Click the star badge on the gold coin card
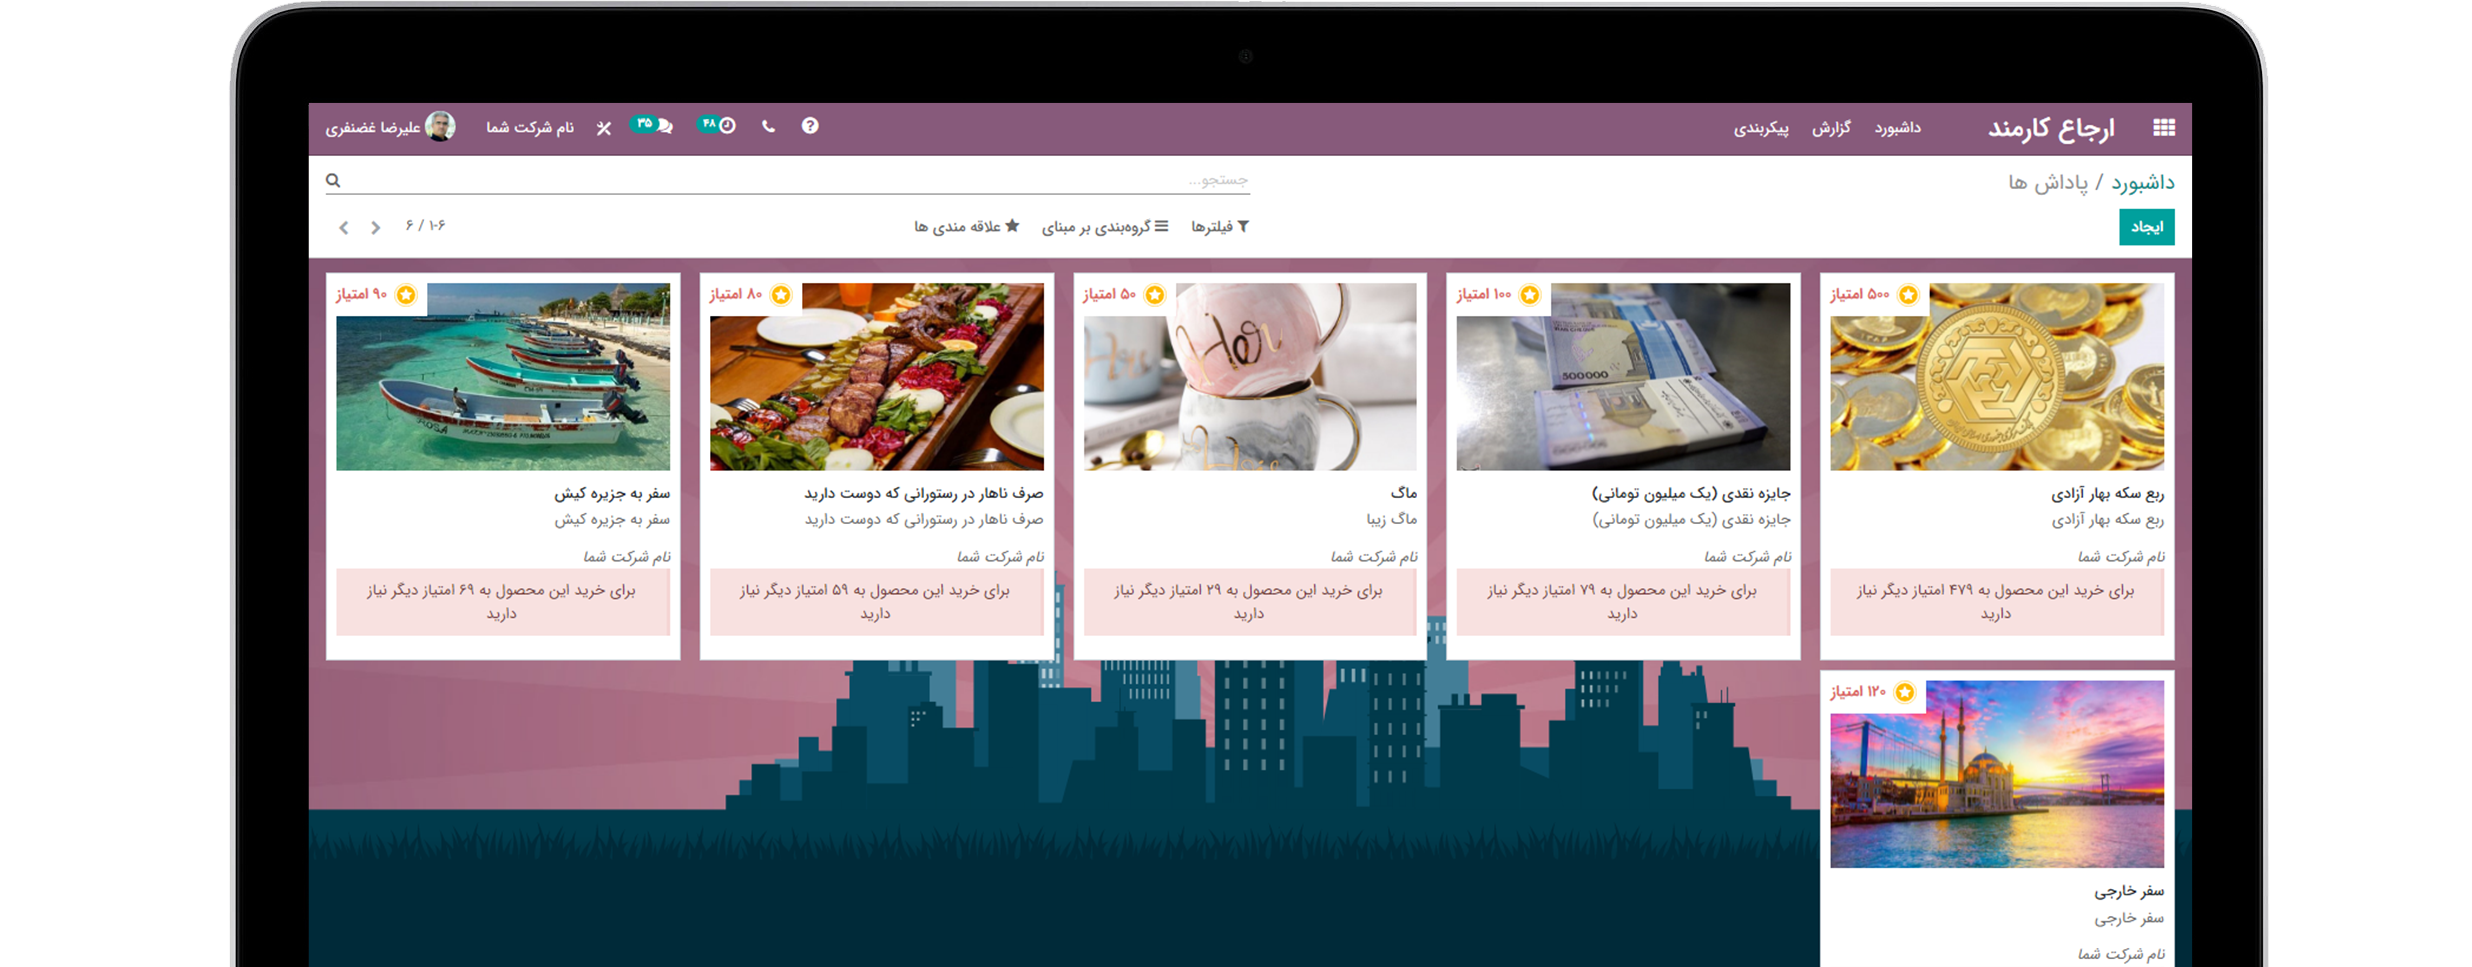This screenshot has height=967, width=2472. tap(1908, 295)
